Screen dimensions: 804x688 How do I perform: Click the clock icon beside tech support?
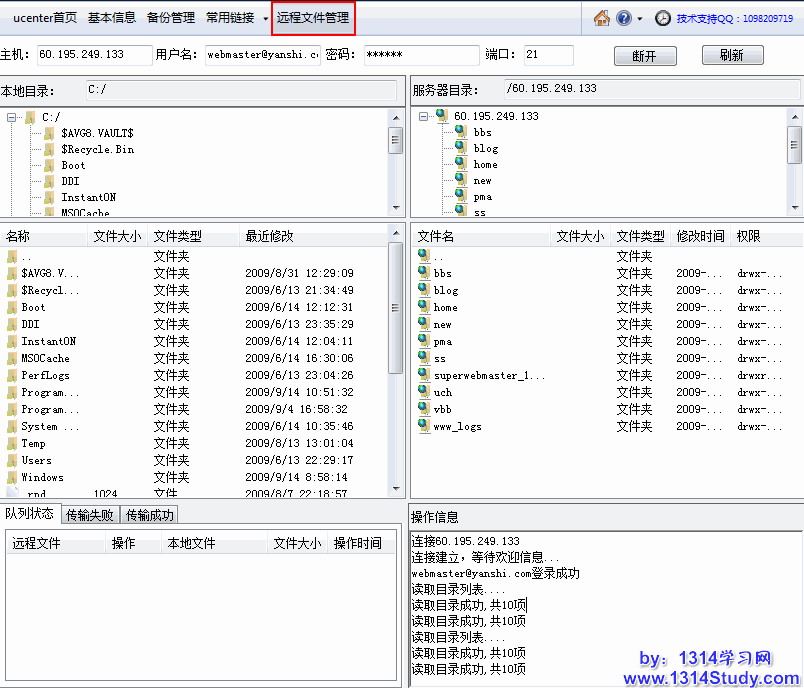pyautogui.click(x=663, y=18)
